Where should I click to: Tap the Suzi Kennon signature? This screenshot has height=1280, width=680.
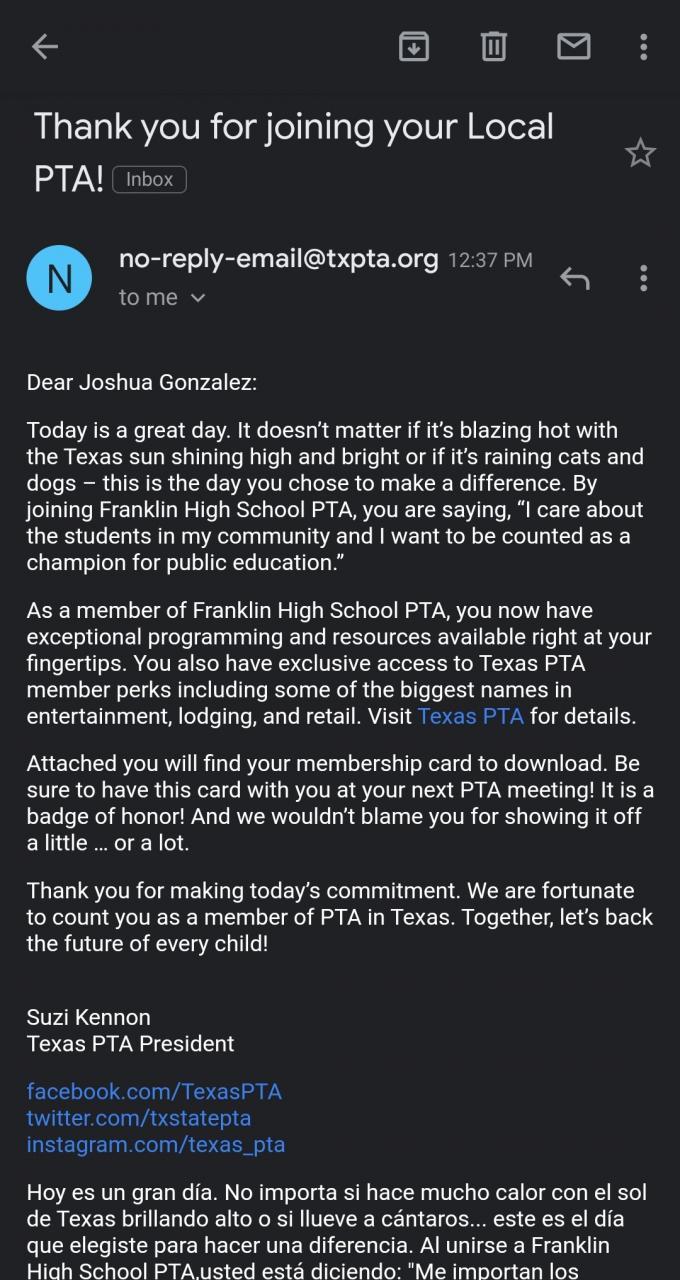89,1017
